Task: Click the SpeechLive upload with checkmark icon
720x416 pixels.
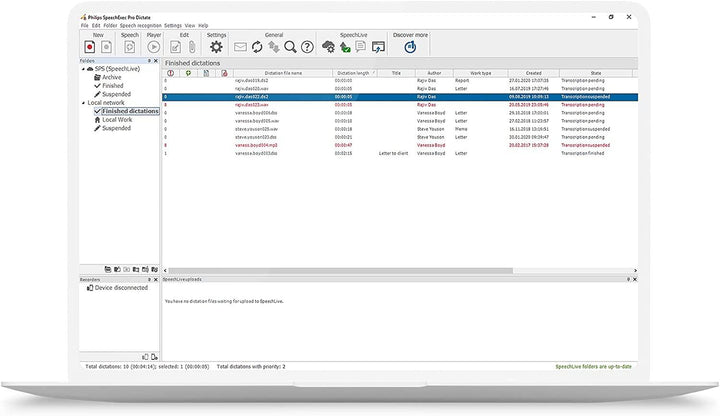Action: pos(345,47)
